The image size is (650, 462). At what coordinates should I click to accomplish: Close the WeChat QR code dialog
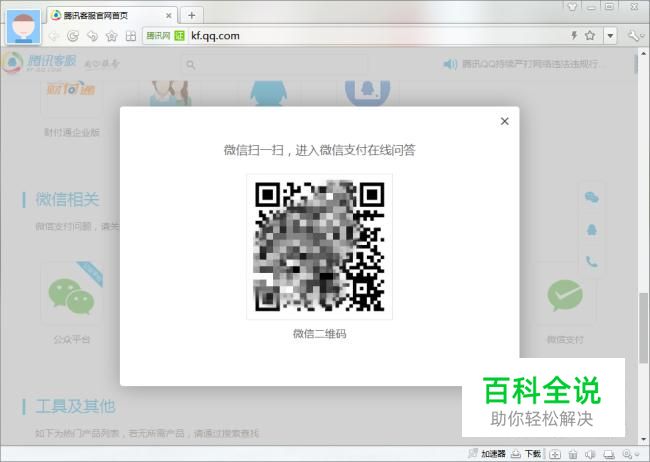pos(504,121)
